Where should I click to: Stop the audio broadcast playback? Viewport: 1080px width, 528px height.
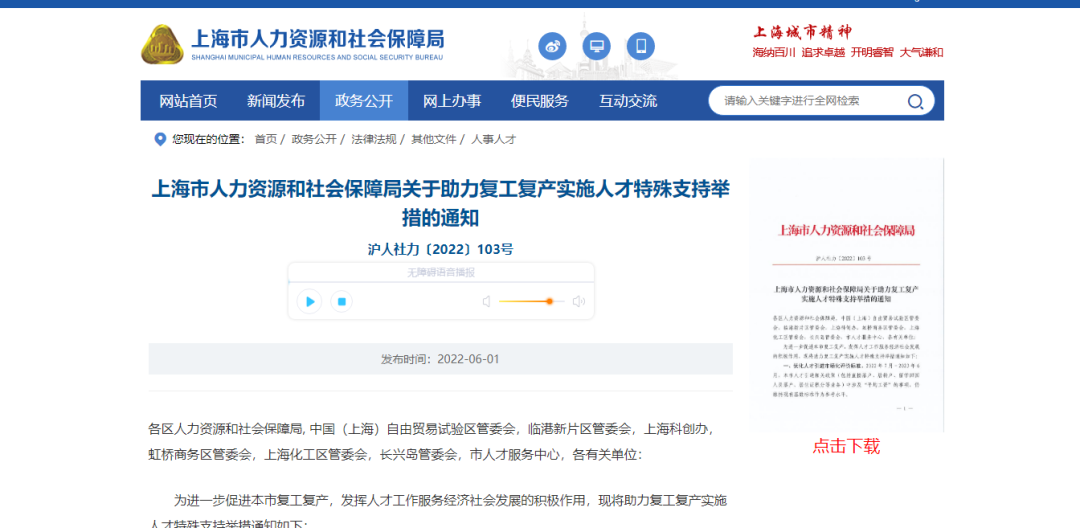(x=342, y=301)
